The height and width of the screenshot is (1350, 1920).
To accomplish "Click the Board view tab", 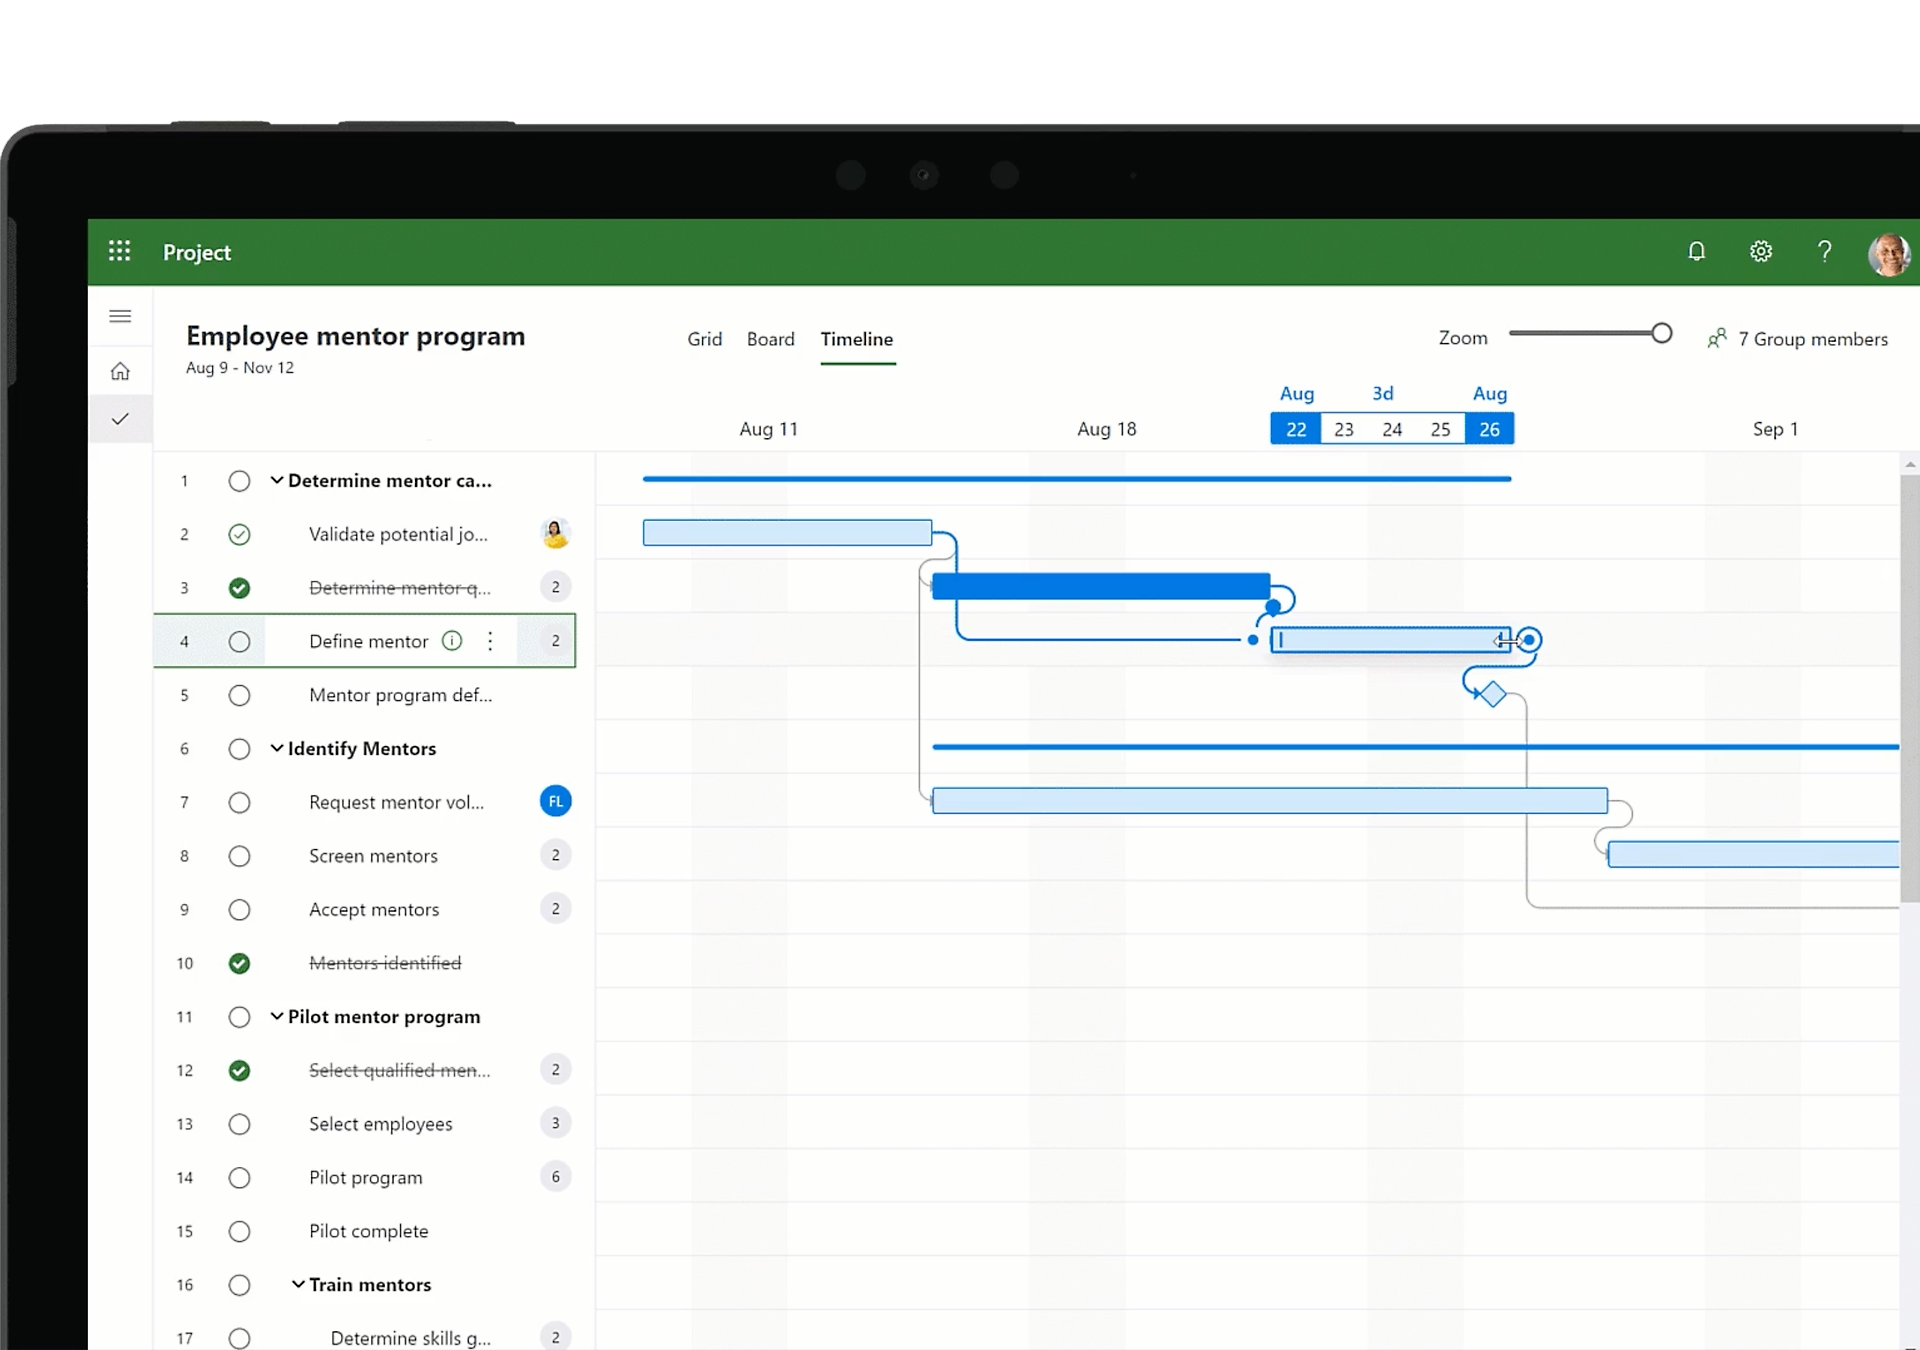I will point(770,339).
